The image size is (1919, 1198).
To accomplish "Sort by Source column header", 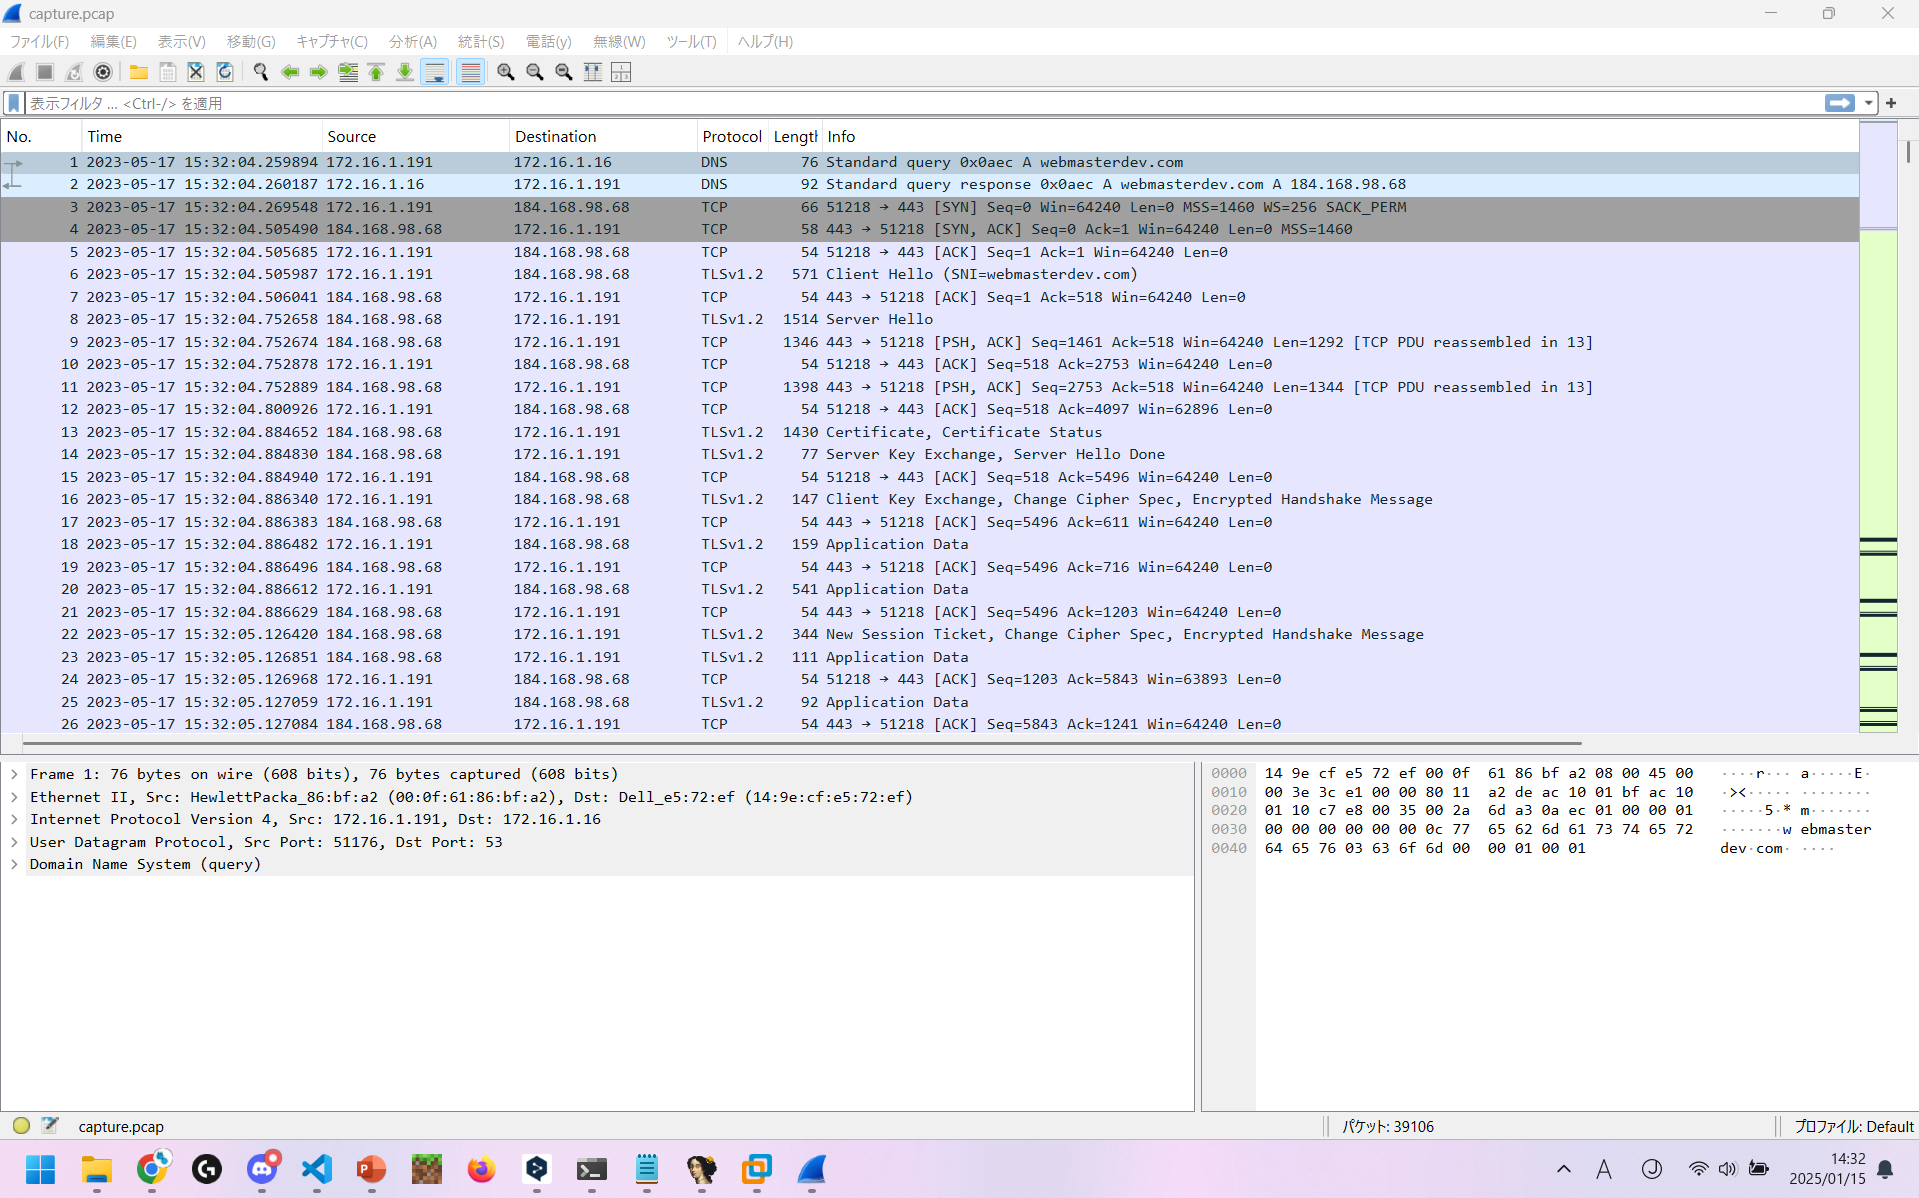I will pyautogui.click(x=416, y=136).
